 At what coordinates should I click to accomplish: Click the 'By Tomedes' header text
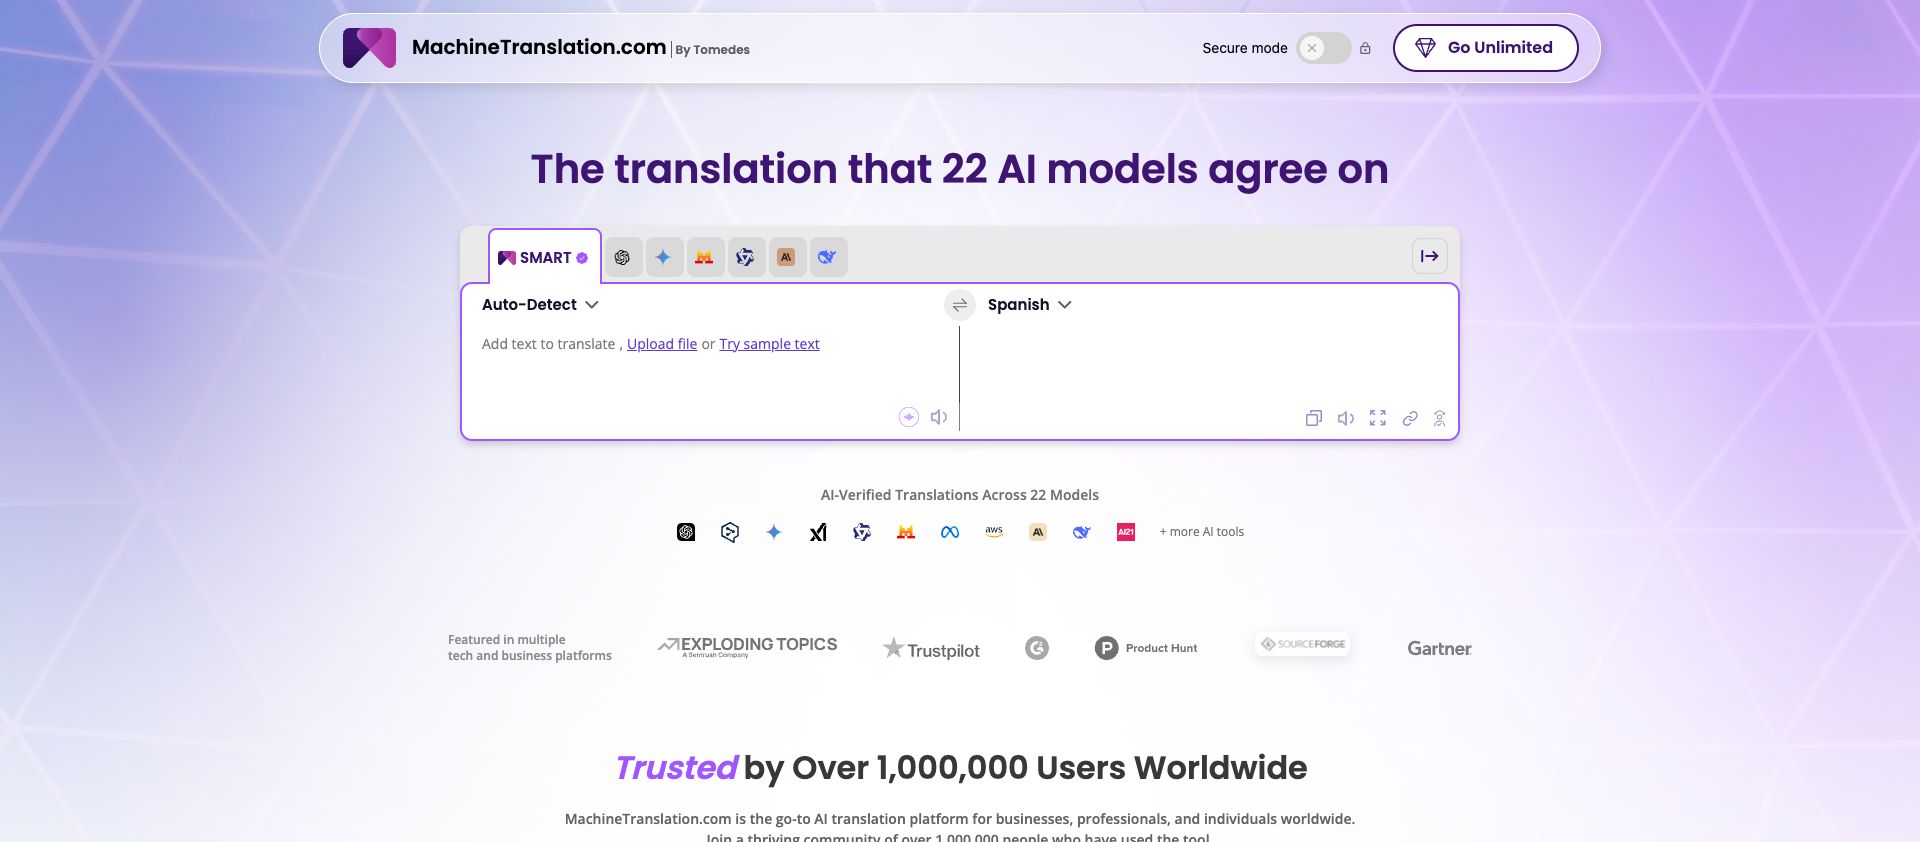712,50
